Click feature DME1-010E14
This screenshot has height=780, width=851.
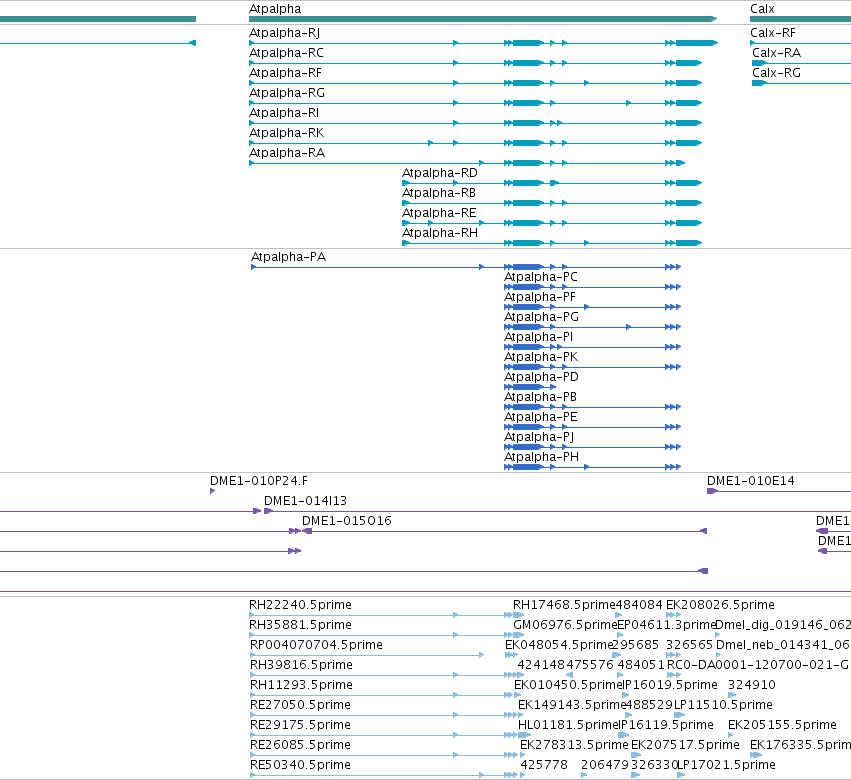coord(750,481)
